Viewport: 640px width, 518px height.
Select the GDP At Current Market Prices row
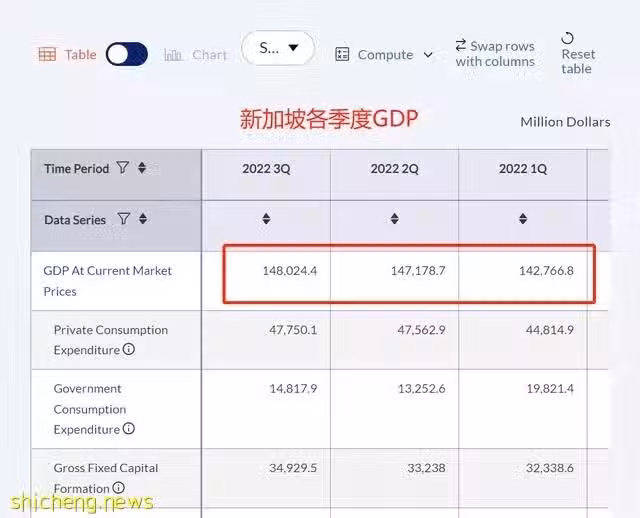(320, 281)
